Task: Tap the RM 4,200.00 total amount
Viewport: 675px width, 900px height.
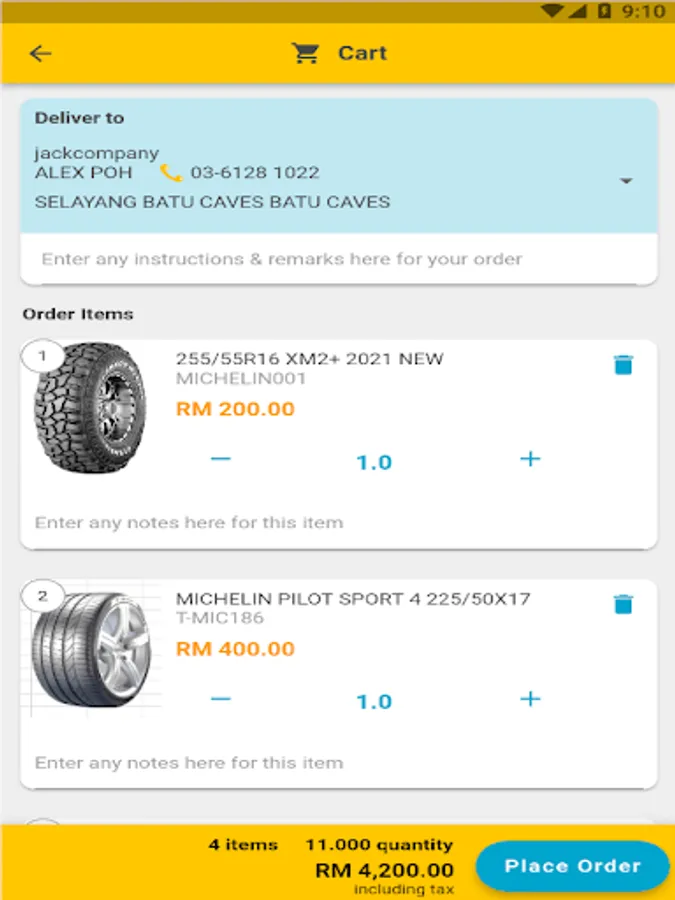Action: click(384, 870)
